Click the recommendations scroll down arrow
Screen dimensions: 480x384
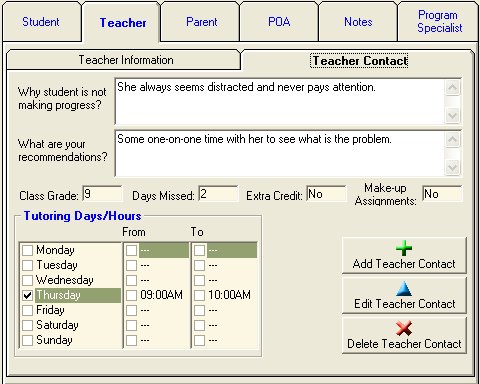(452, 167)
